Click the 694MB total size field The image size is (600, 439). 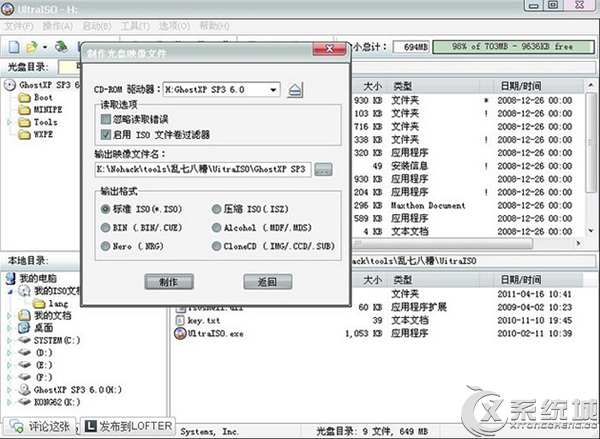pyautogui.click(x=411, y=47)
